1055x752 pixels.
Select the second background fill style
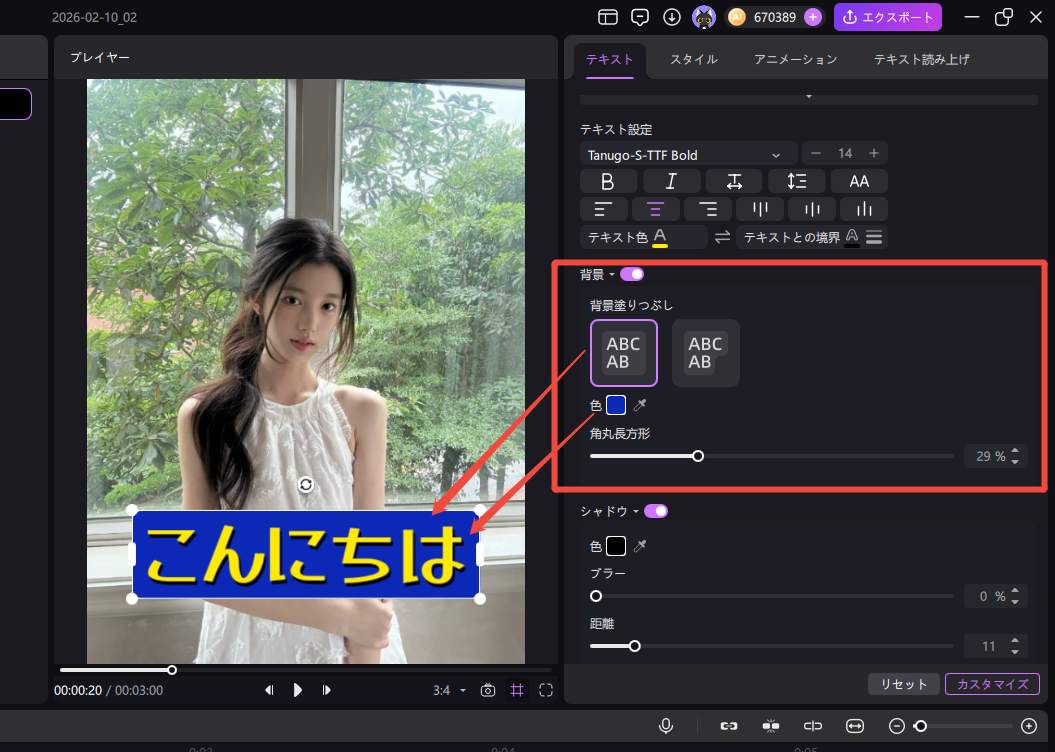click(705, 353)
